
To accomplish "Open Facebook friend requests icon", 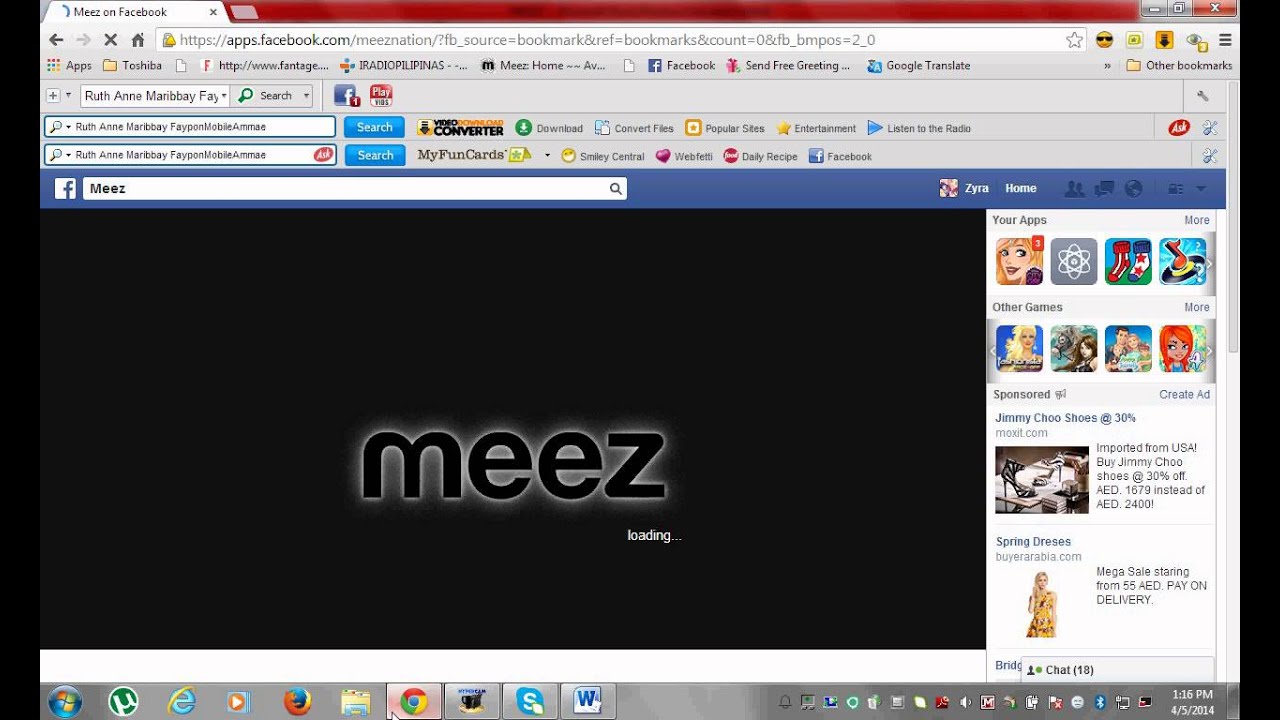I will (1075, 188).
